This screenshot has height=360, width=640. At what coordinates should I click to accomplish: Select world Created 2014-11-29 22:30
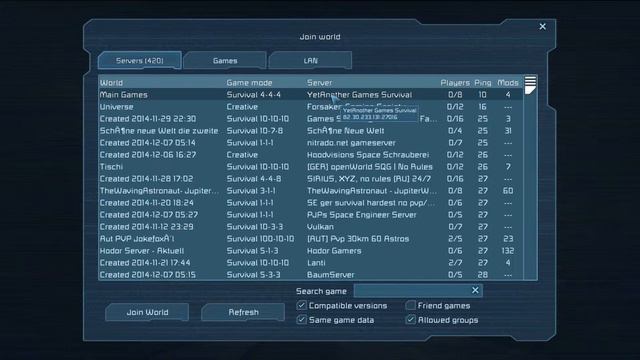311,119
